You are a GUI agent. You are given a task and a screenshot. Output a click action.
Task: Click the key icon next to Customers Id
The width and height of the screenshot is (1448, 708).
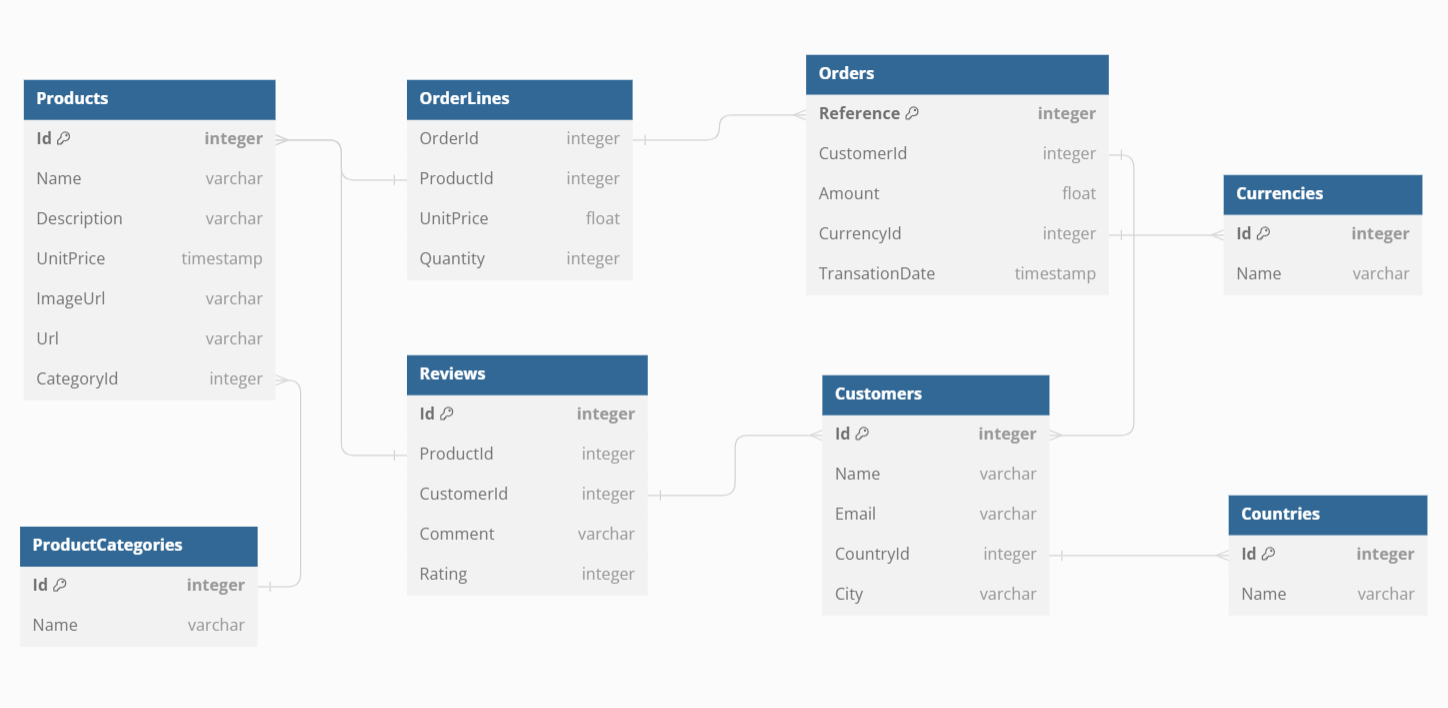tap(862, 434)
